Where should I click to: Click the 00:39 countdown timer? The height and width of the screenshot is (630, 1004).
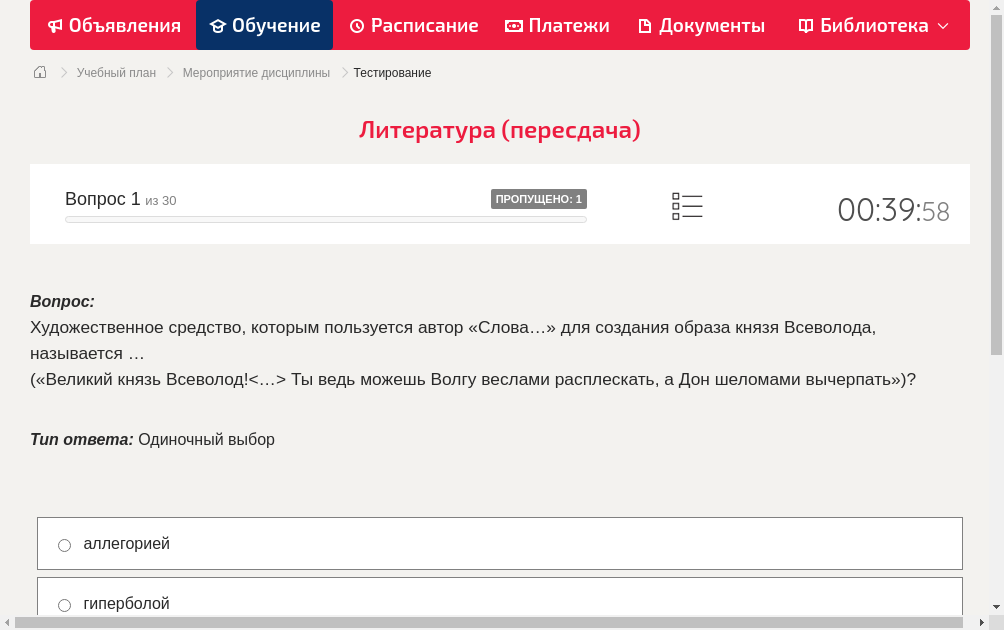[880, 208]
